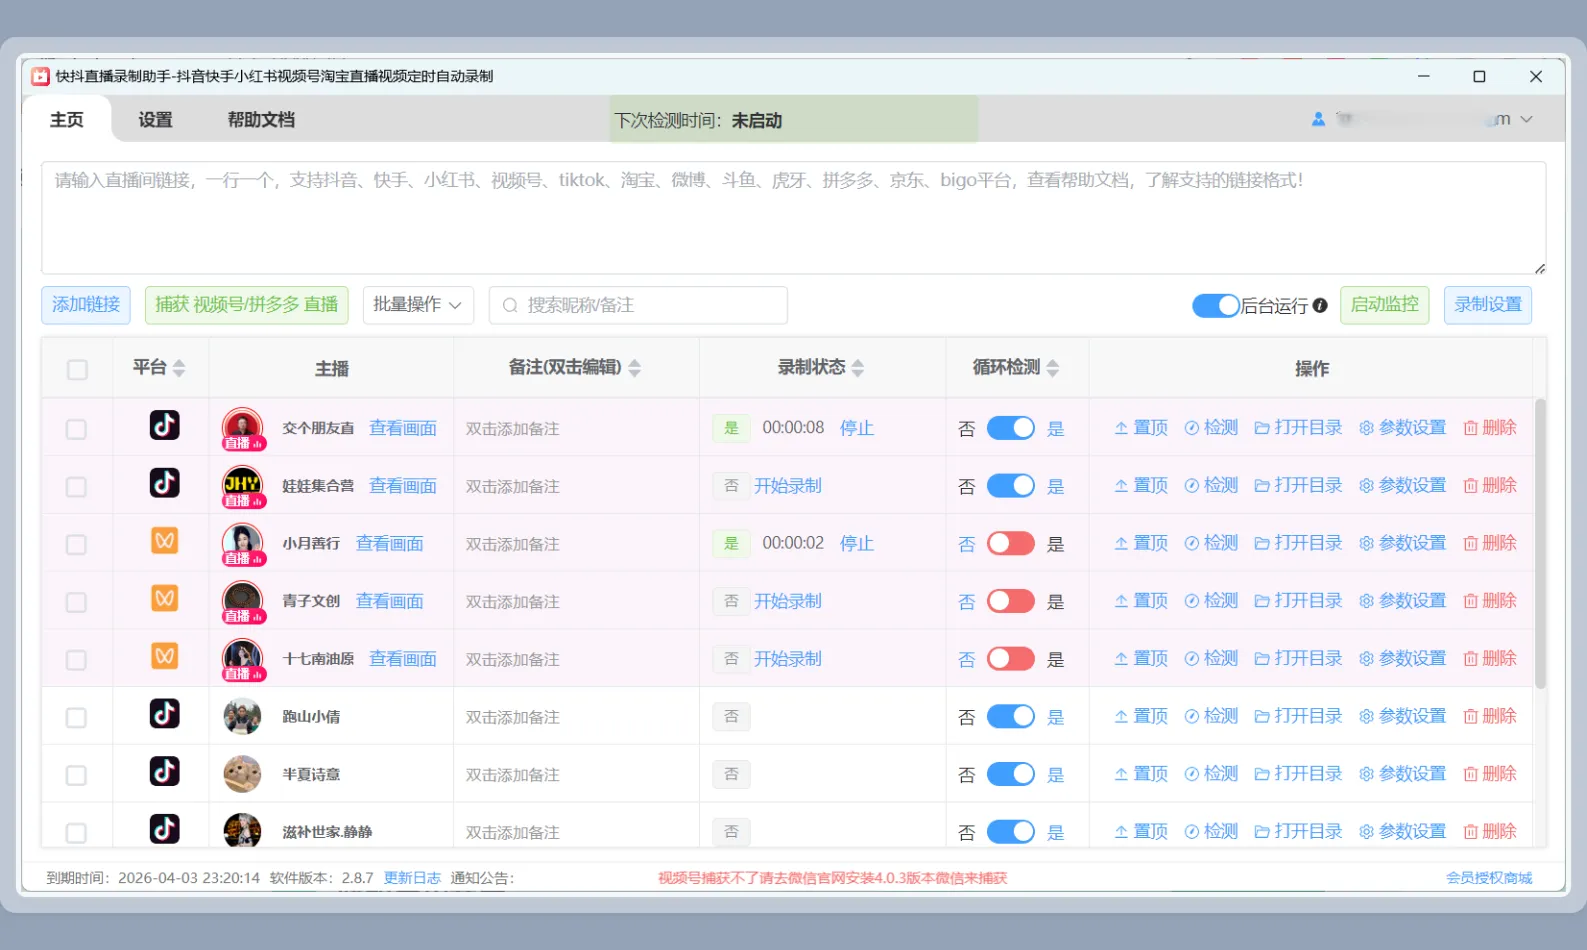Click the Douyin platform icon for 娃娃集合营
Viewport: 1587px width, 950px height.
pyautogui.click(x=165, y=483)
